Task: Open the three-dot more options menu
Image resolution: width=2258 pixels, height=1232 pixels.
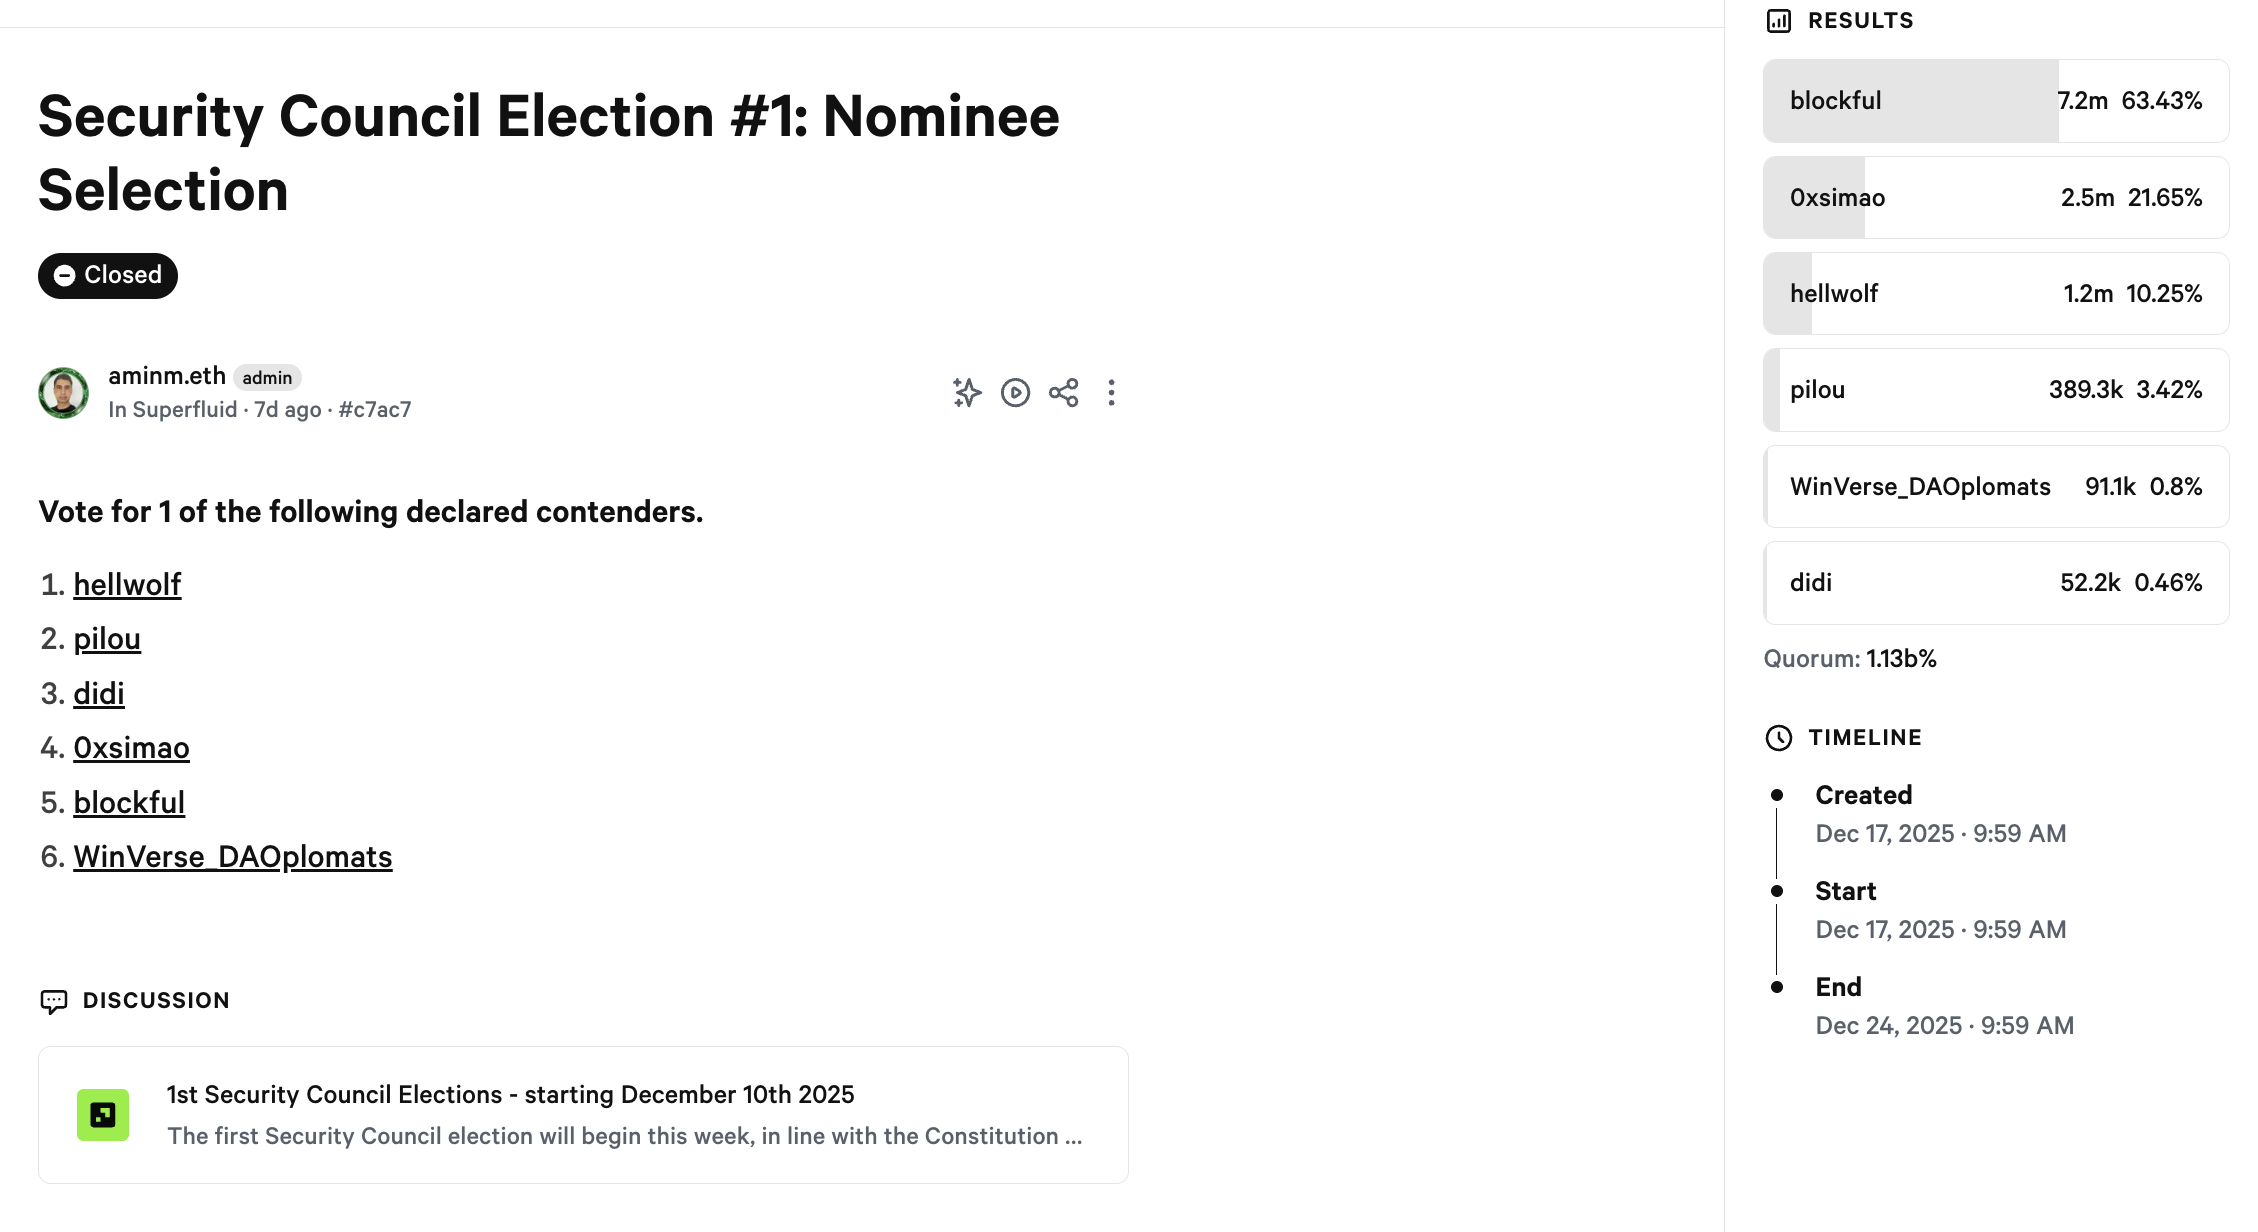Action: tap(1111, 392)
